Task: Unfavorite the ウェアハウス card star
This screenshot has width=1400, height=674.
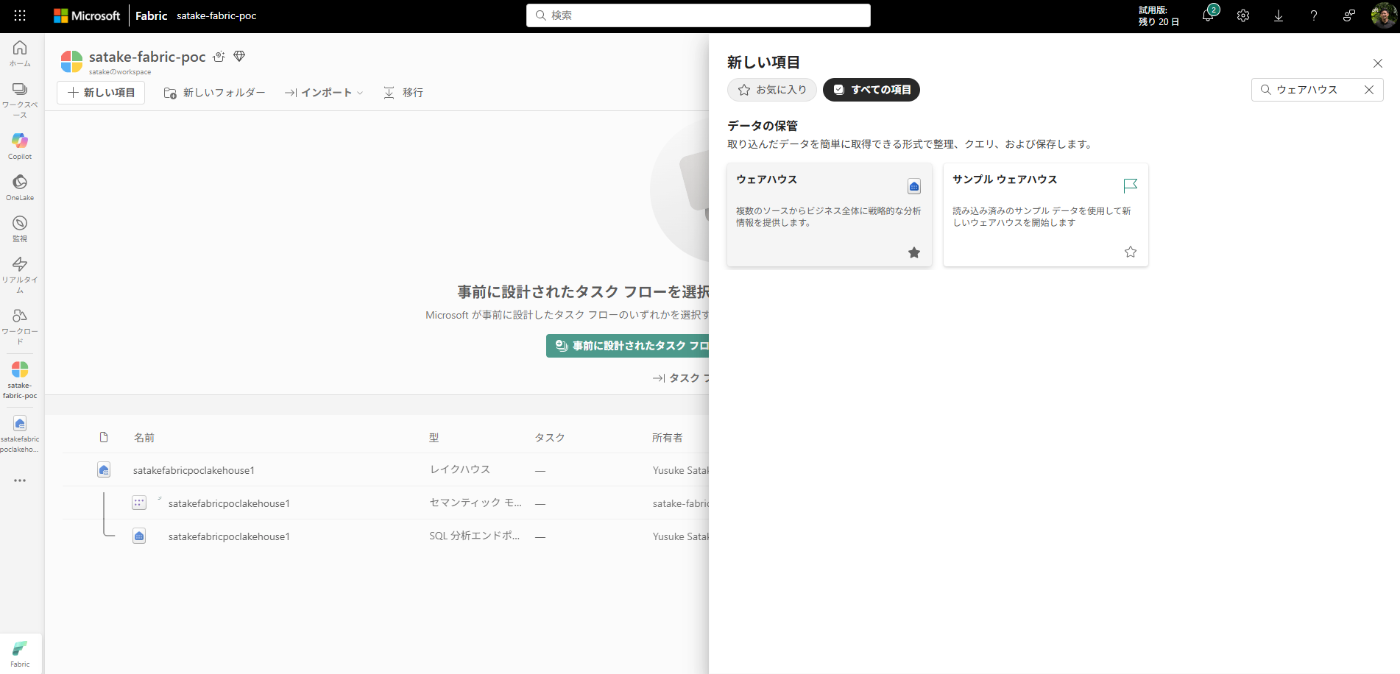Action: point(914,252)
